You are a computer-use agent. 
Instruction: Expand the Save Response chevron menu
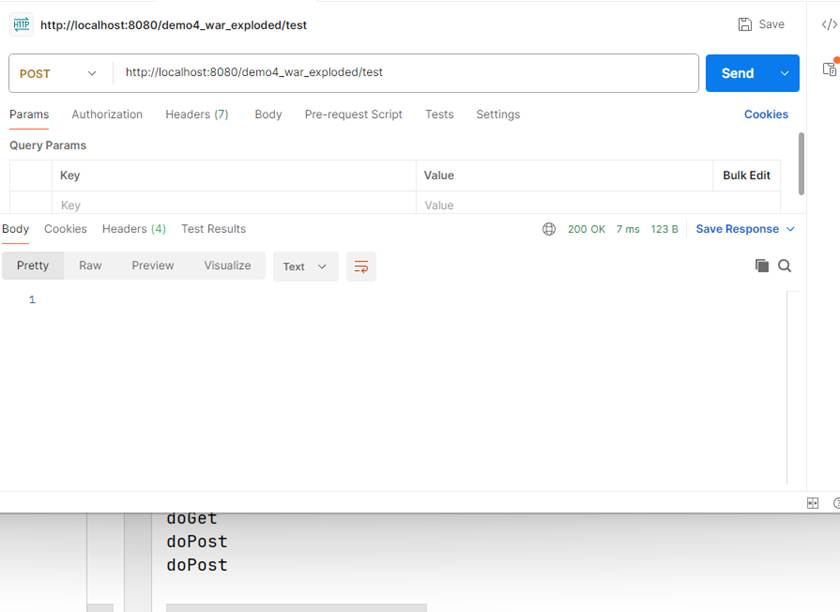coord(790,229)
